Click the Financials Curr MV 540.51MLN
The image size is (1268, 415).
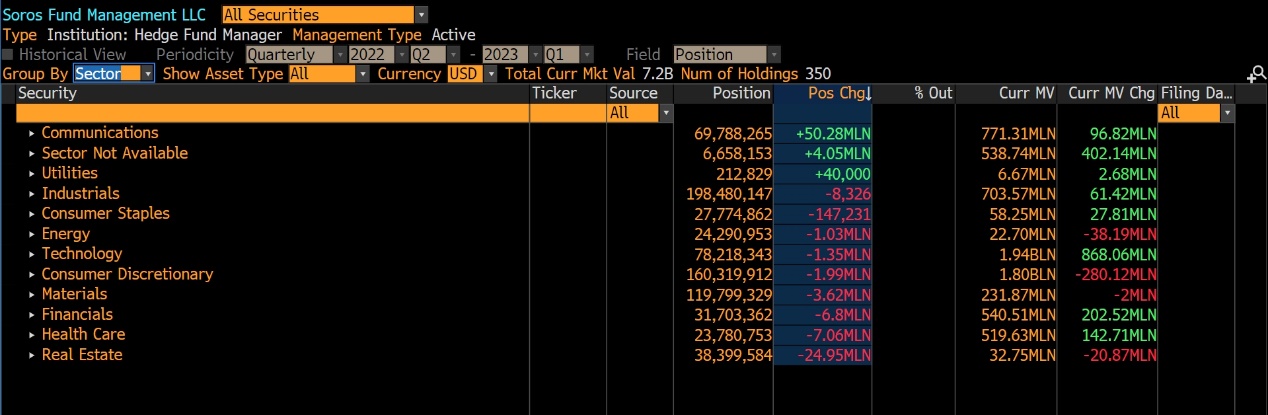(x=1017, y=314)
